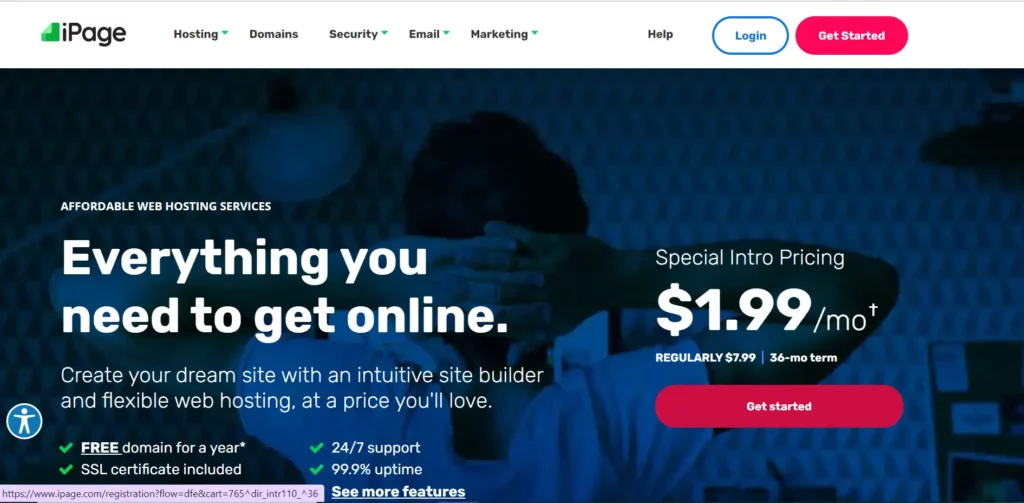Open the Domains menu item

coord(274,35)
